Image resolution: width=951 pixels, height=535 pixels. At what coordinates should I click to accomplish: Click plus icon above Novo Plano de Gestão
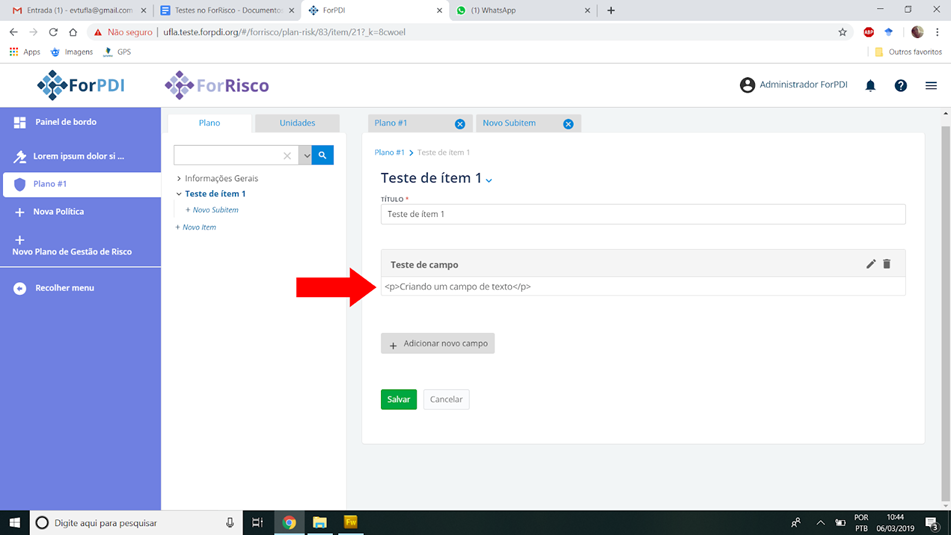tap(19, 240)
